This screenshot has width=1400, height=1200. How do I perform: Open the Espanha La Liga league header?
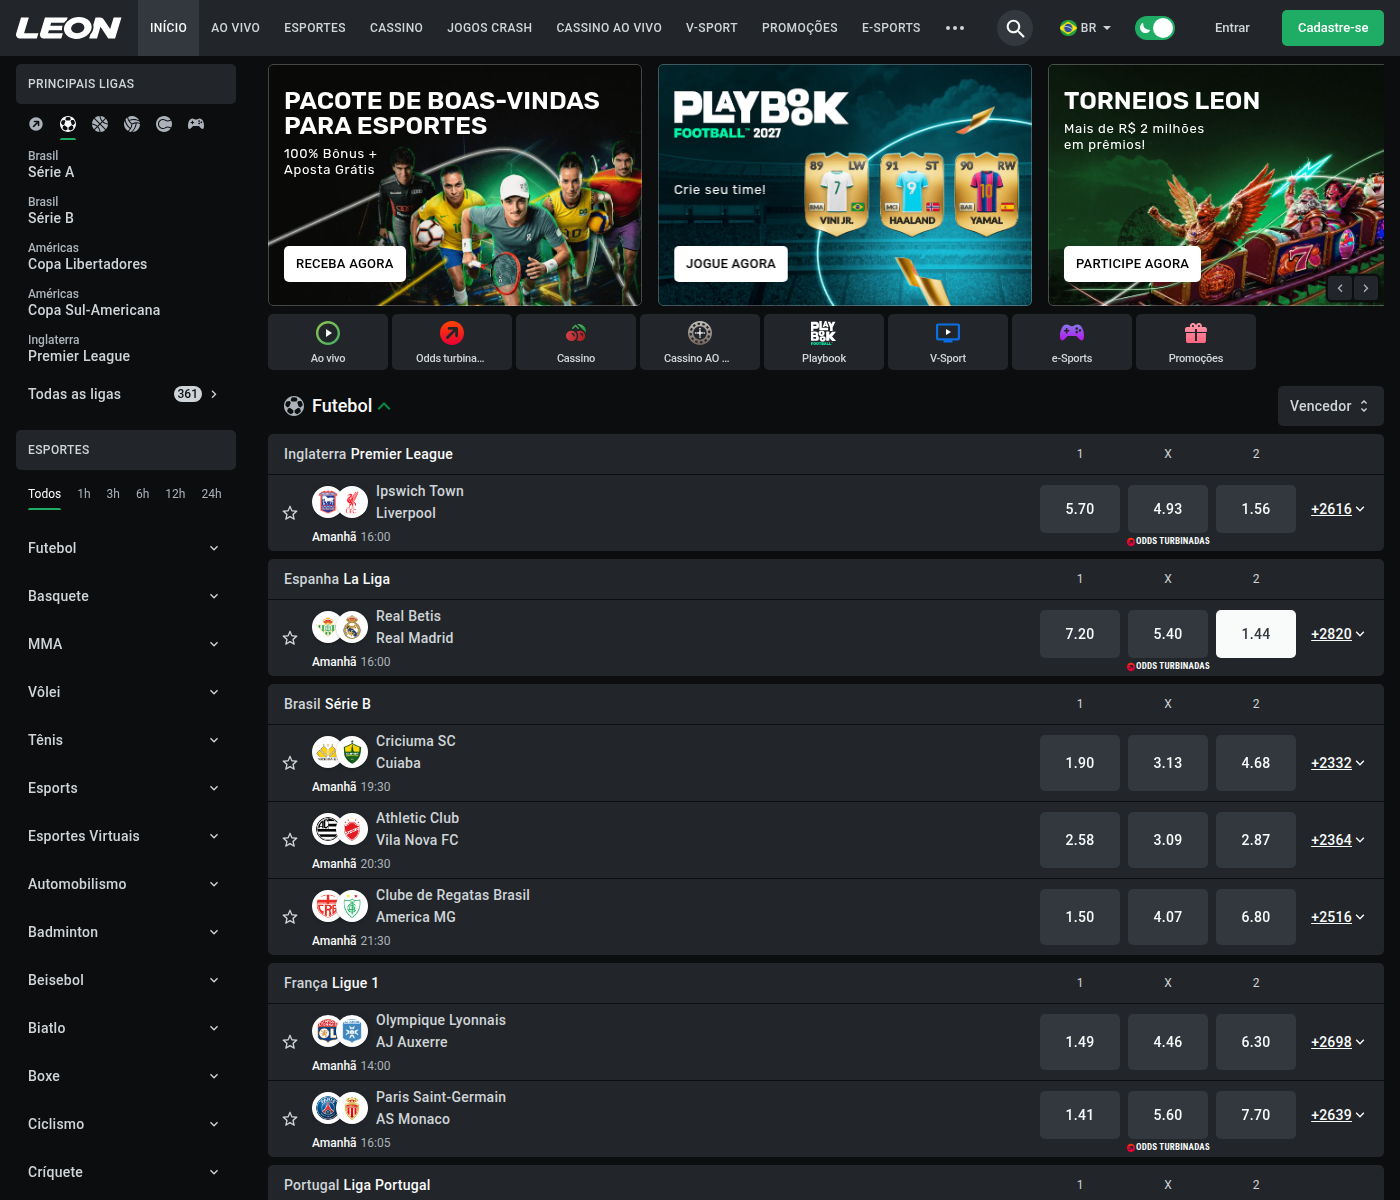[337, 579]
